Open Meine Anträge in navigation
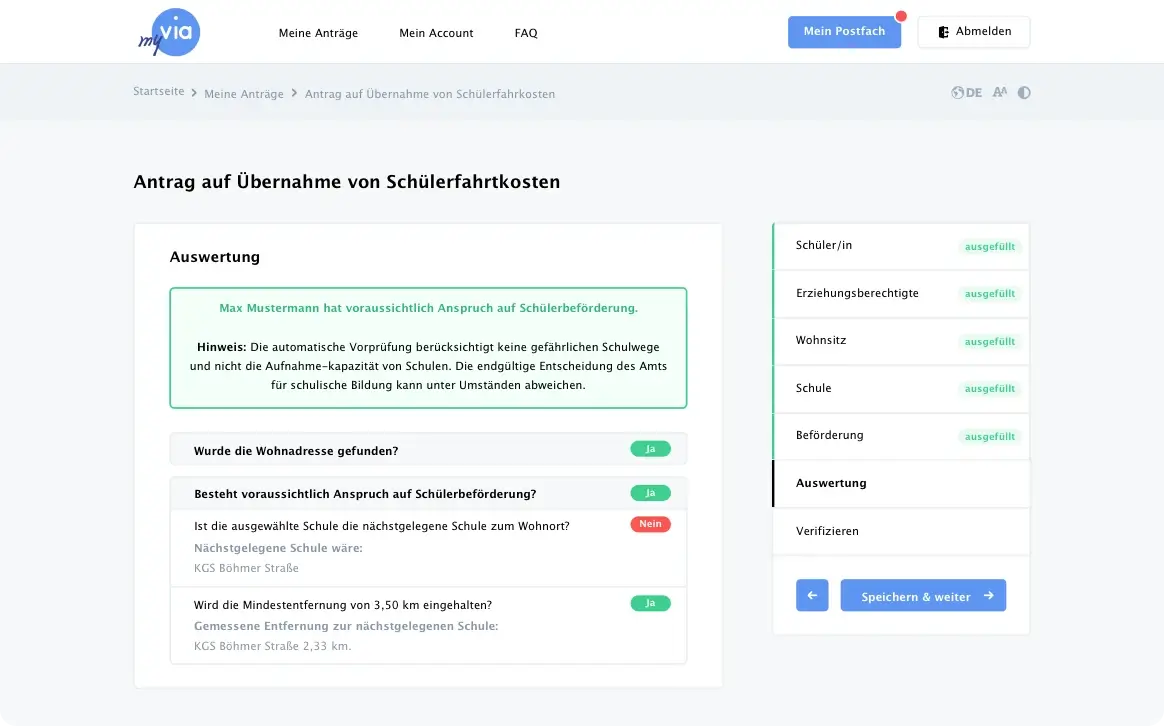Viewport: 1164px width, 726px height. (x=318, y=33)
